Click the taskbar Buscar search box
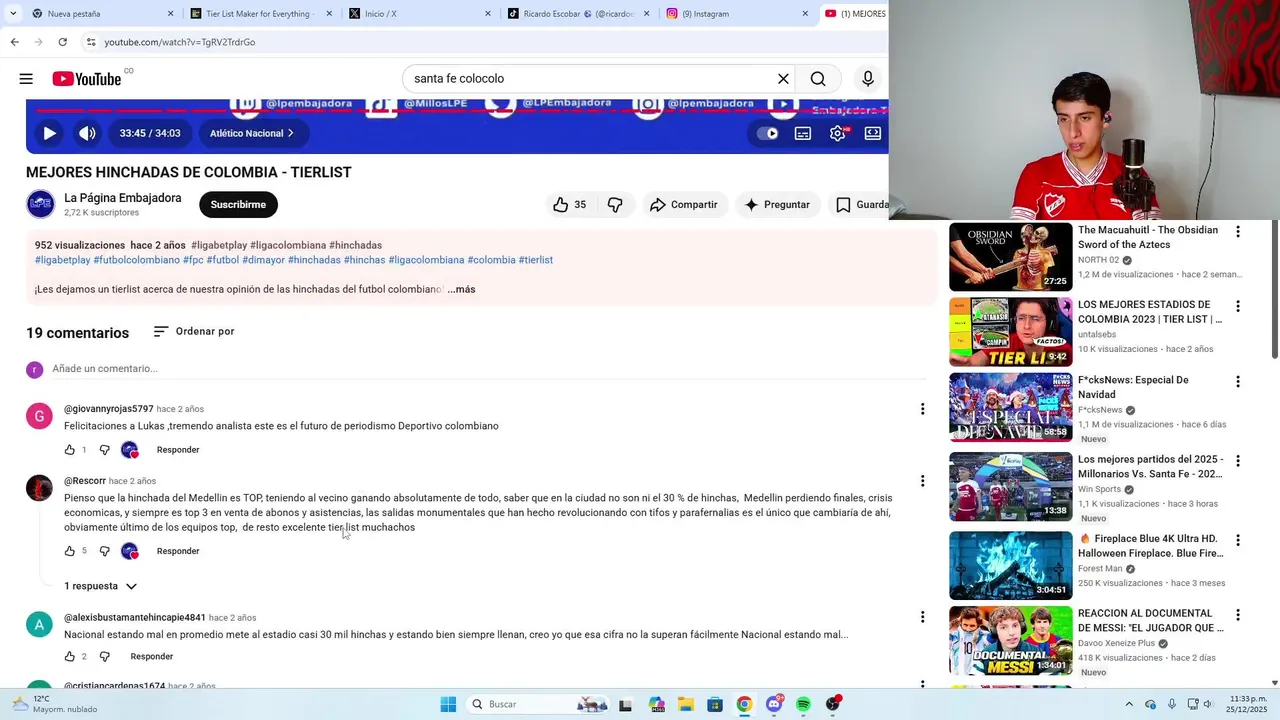 538,705
